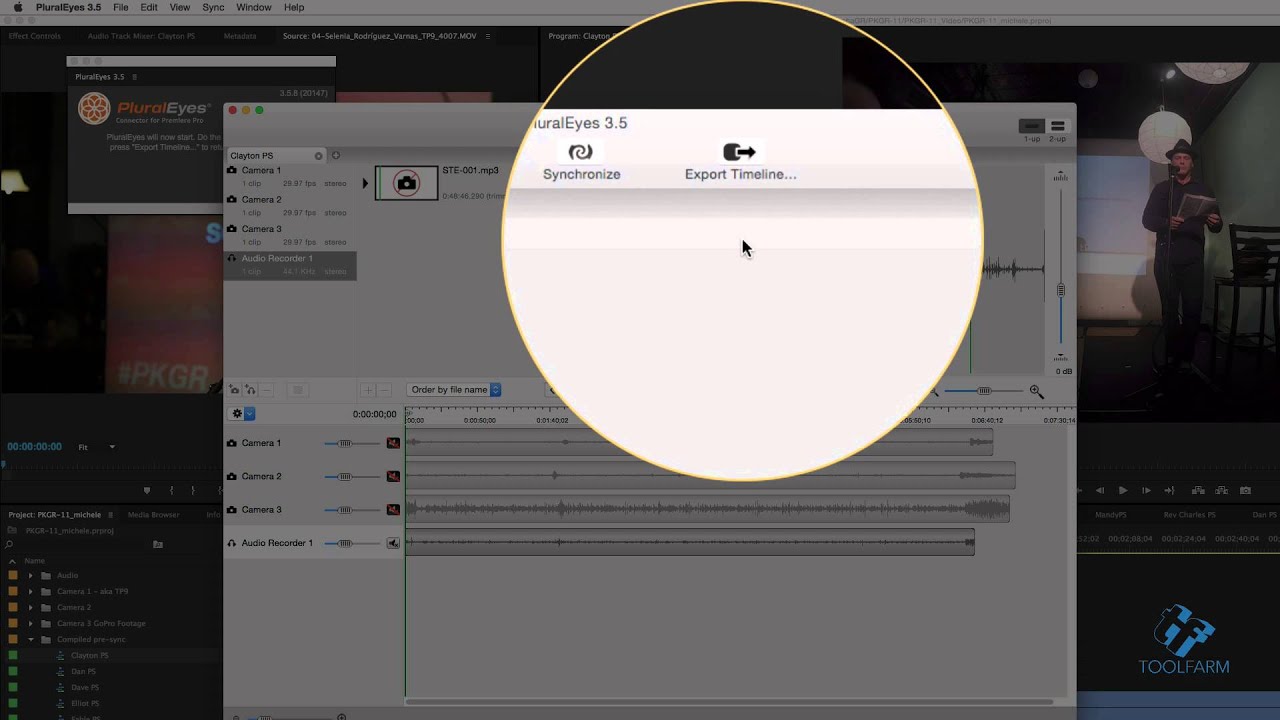Image resolution: width=1280 pixels, height=720 pixels.
Task: Click the plus button beside Order by file name
Action: 368,390
